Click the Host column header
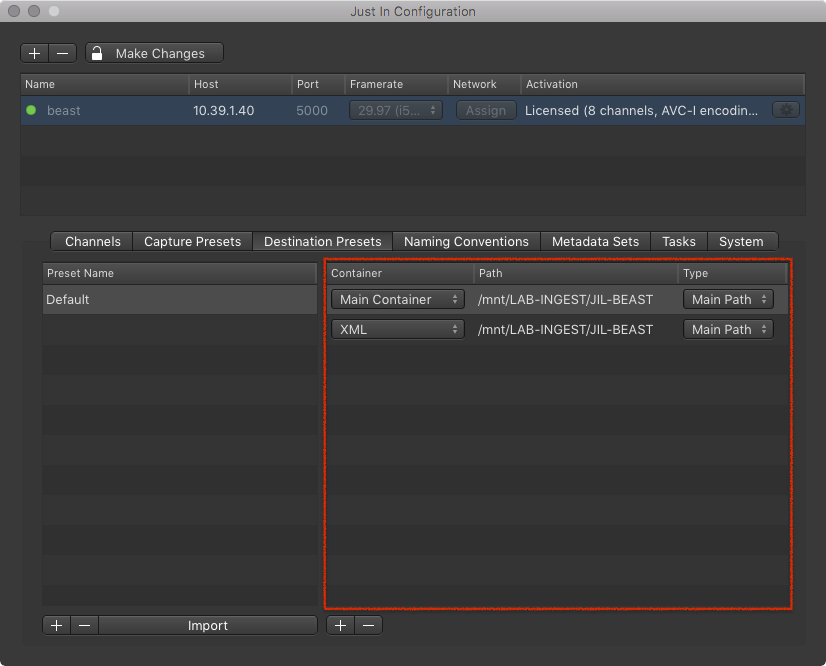This screenshot has height=666, width=826. pyautogui.click(x=240, y=84)
